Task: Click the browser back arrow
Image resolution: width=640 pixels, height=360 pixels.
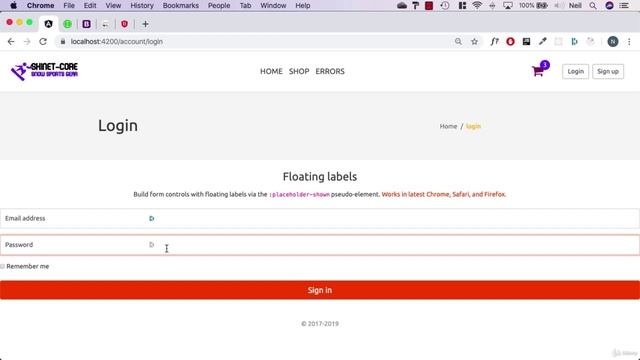Action: point(11,42)
